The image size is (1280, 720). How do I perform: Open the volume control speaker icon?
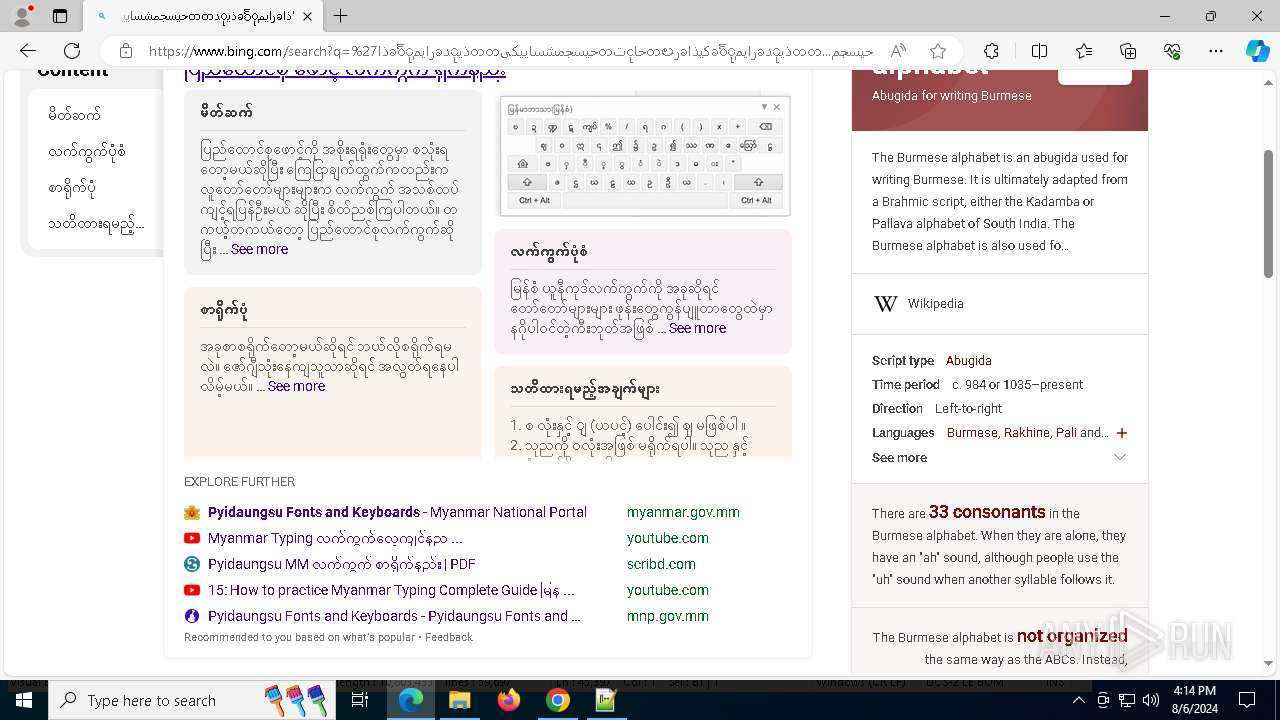1151,700
